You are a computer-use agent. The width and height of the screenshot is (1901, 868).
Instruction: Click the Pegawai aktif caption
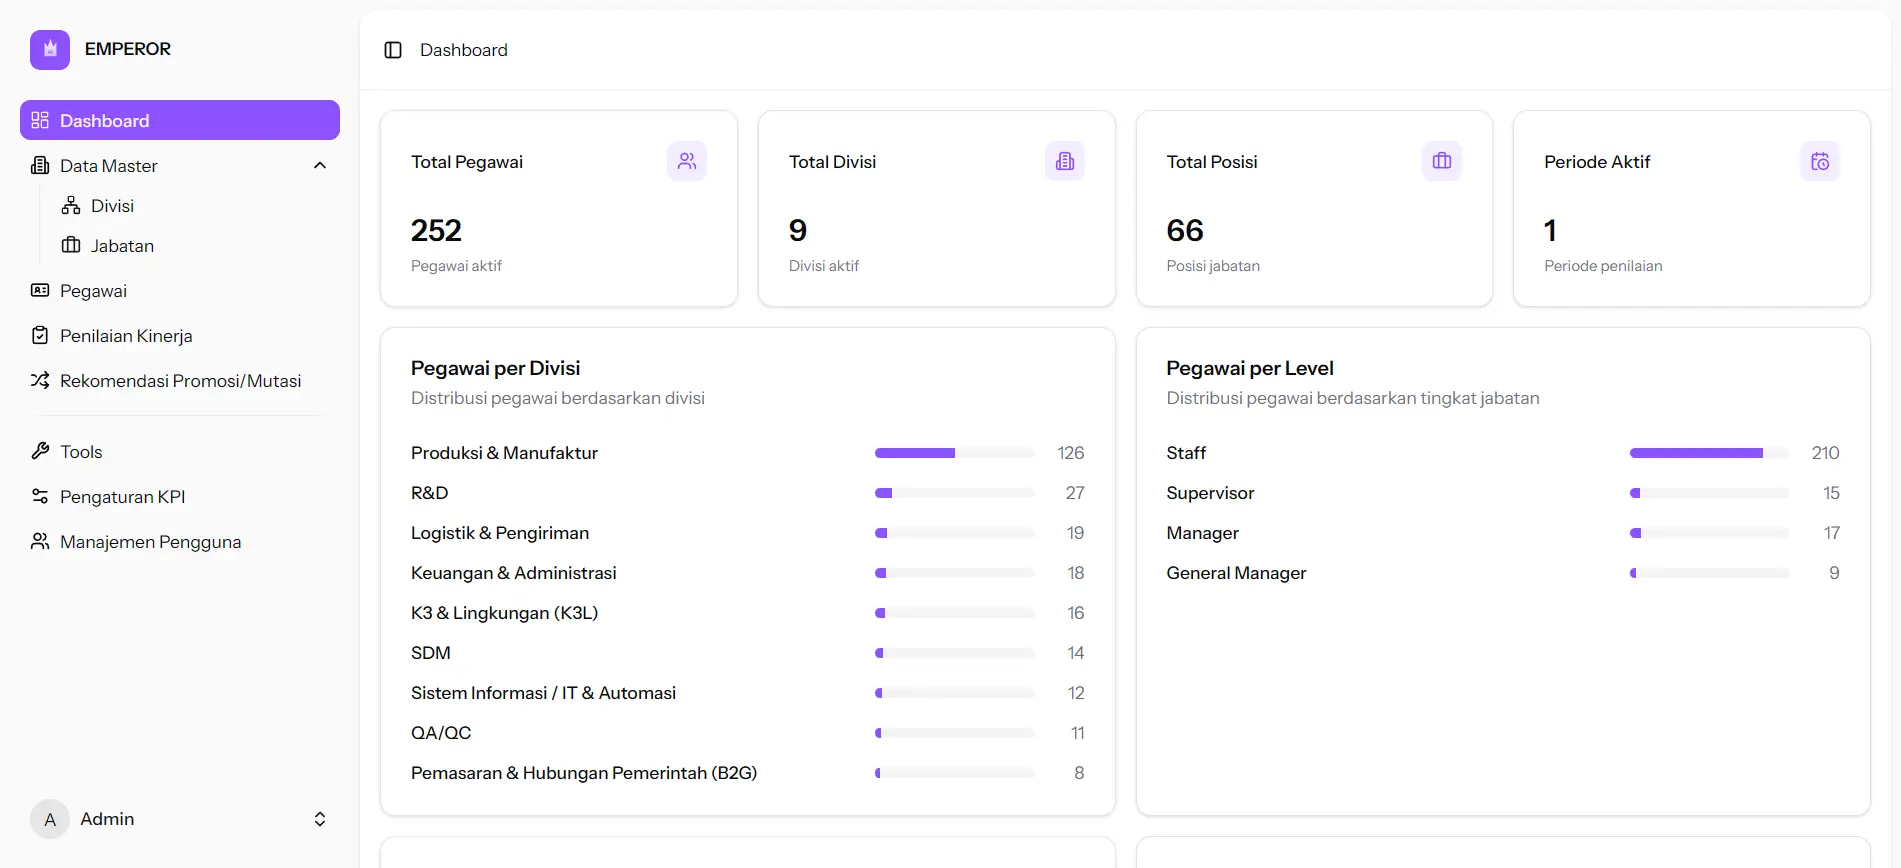[456, 266]
